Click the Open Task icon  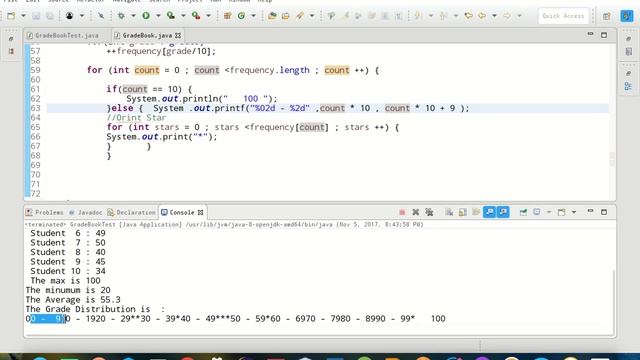(286, 16)
